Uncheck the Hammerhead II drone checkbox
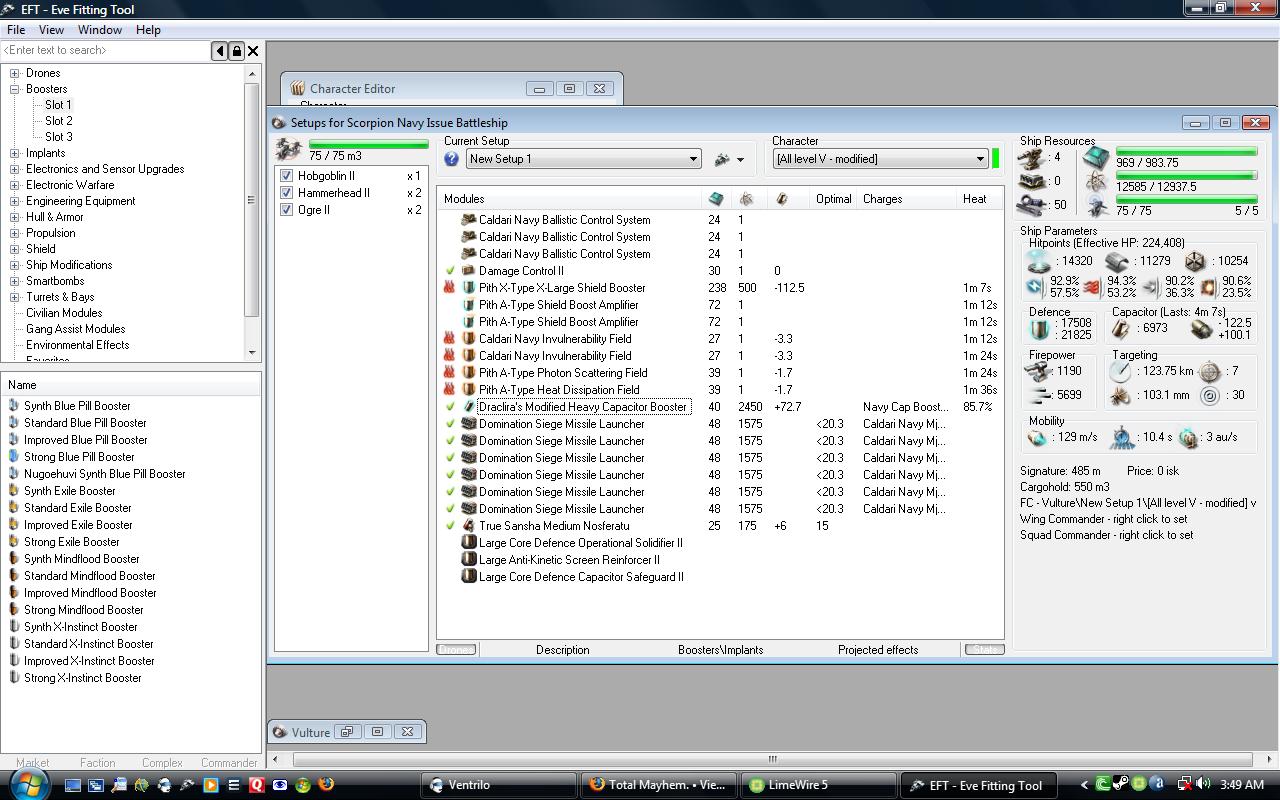 (286, 193)
